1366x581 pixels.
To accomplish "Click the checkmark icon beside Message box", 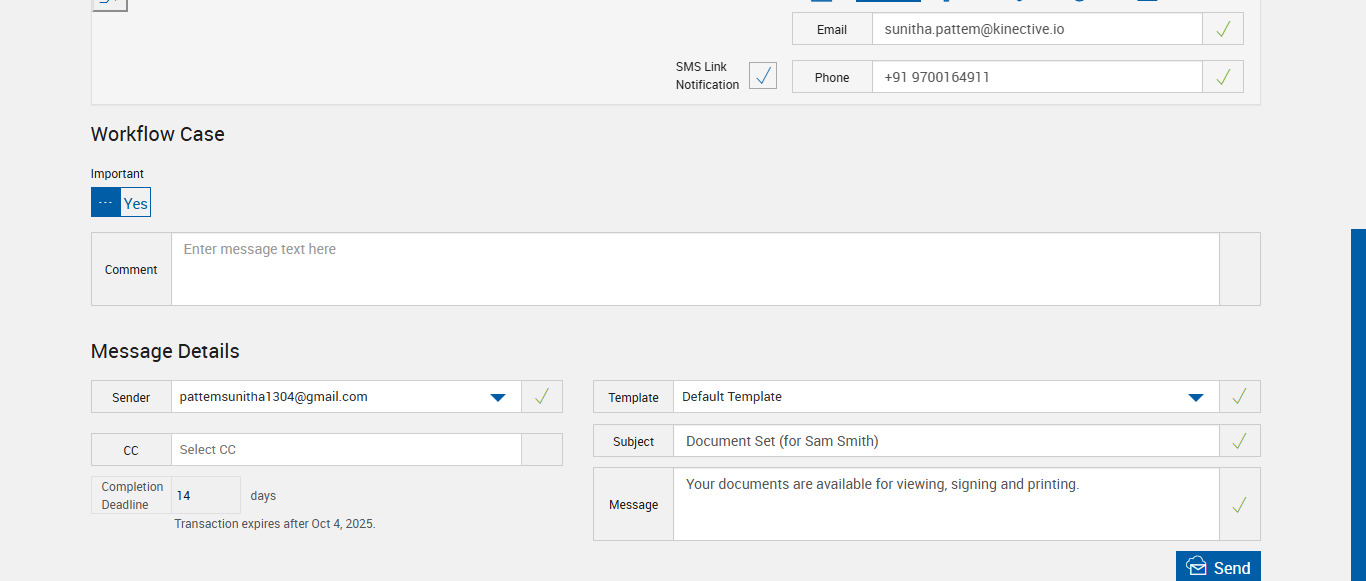I will pyautogui.click(x=1239, y=505).
